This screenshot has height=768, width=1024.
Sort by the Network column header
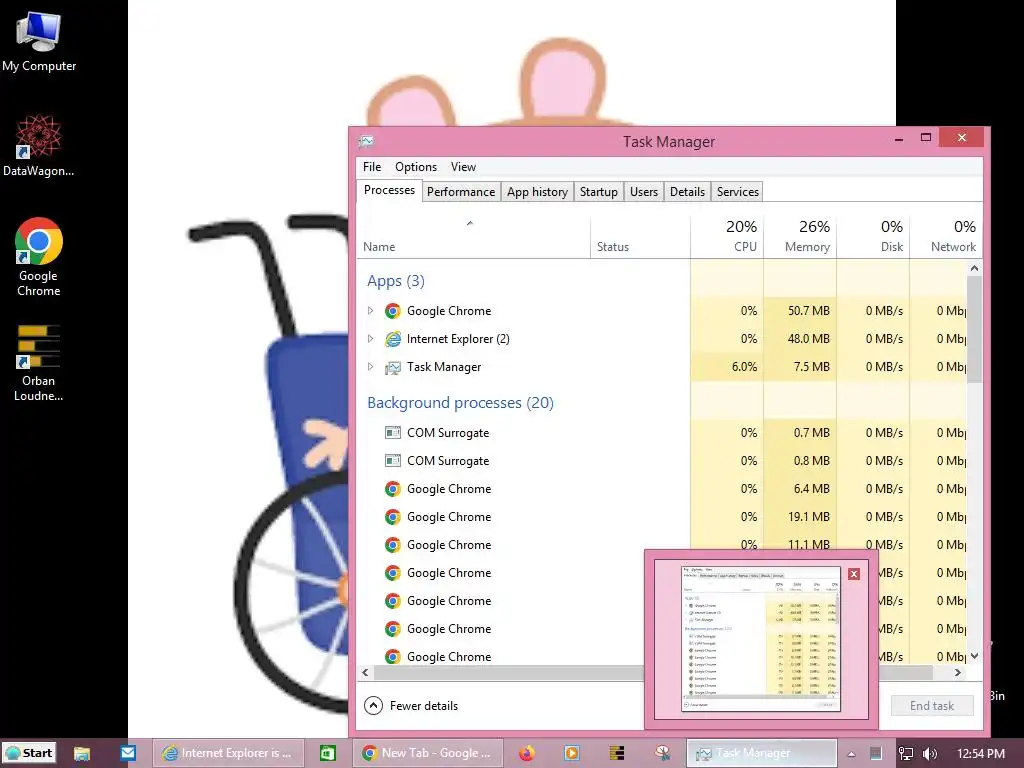(946, 236)
